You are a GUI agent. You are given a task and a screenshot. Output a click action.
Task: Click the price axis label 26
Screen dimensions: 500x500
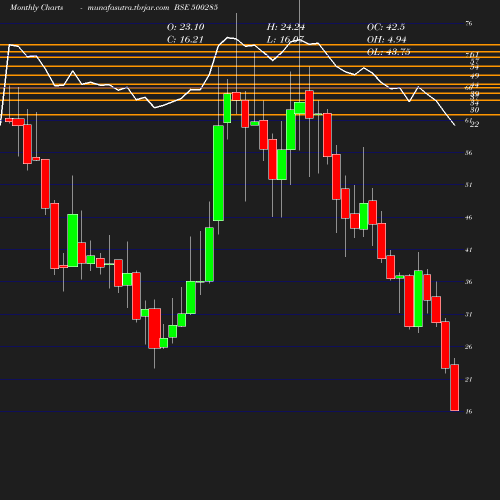[469, 347]
